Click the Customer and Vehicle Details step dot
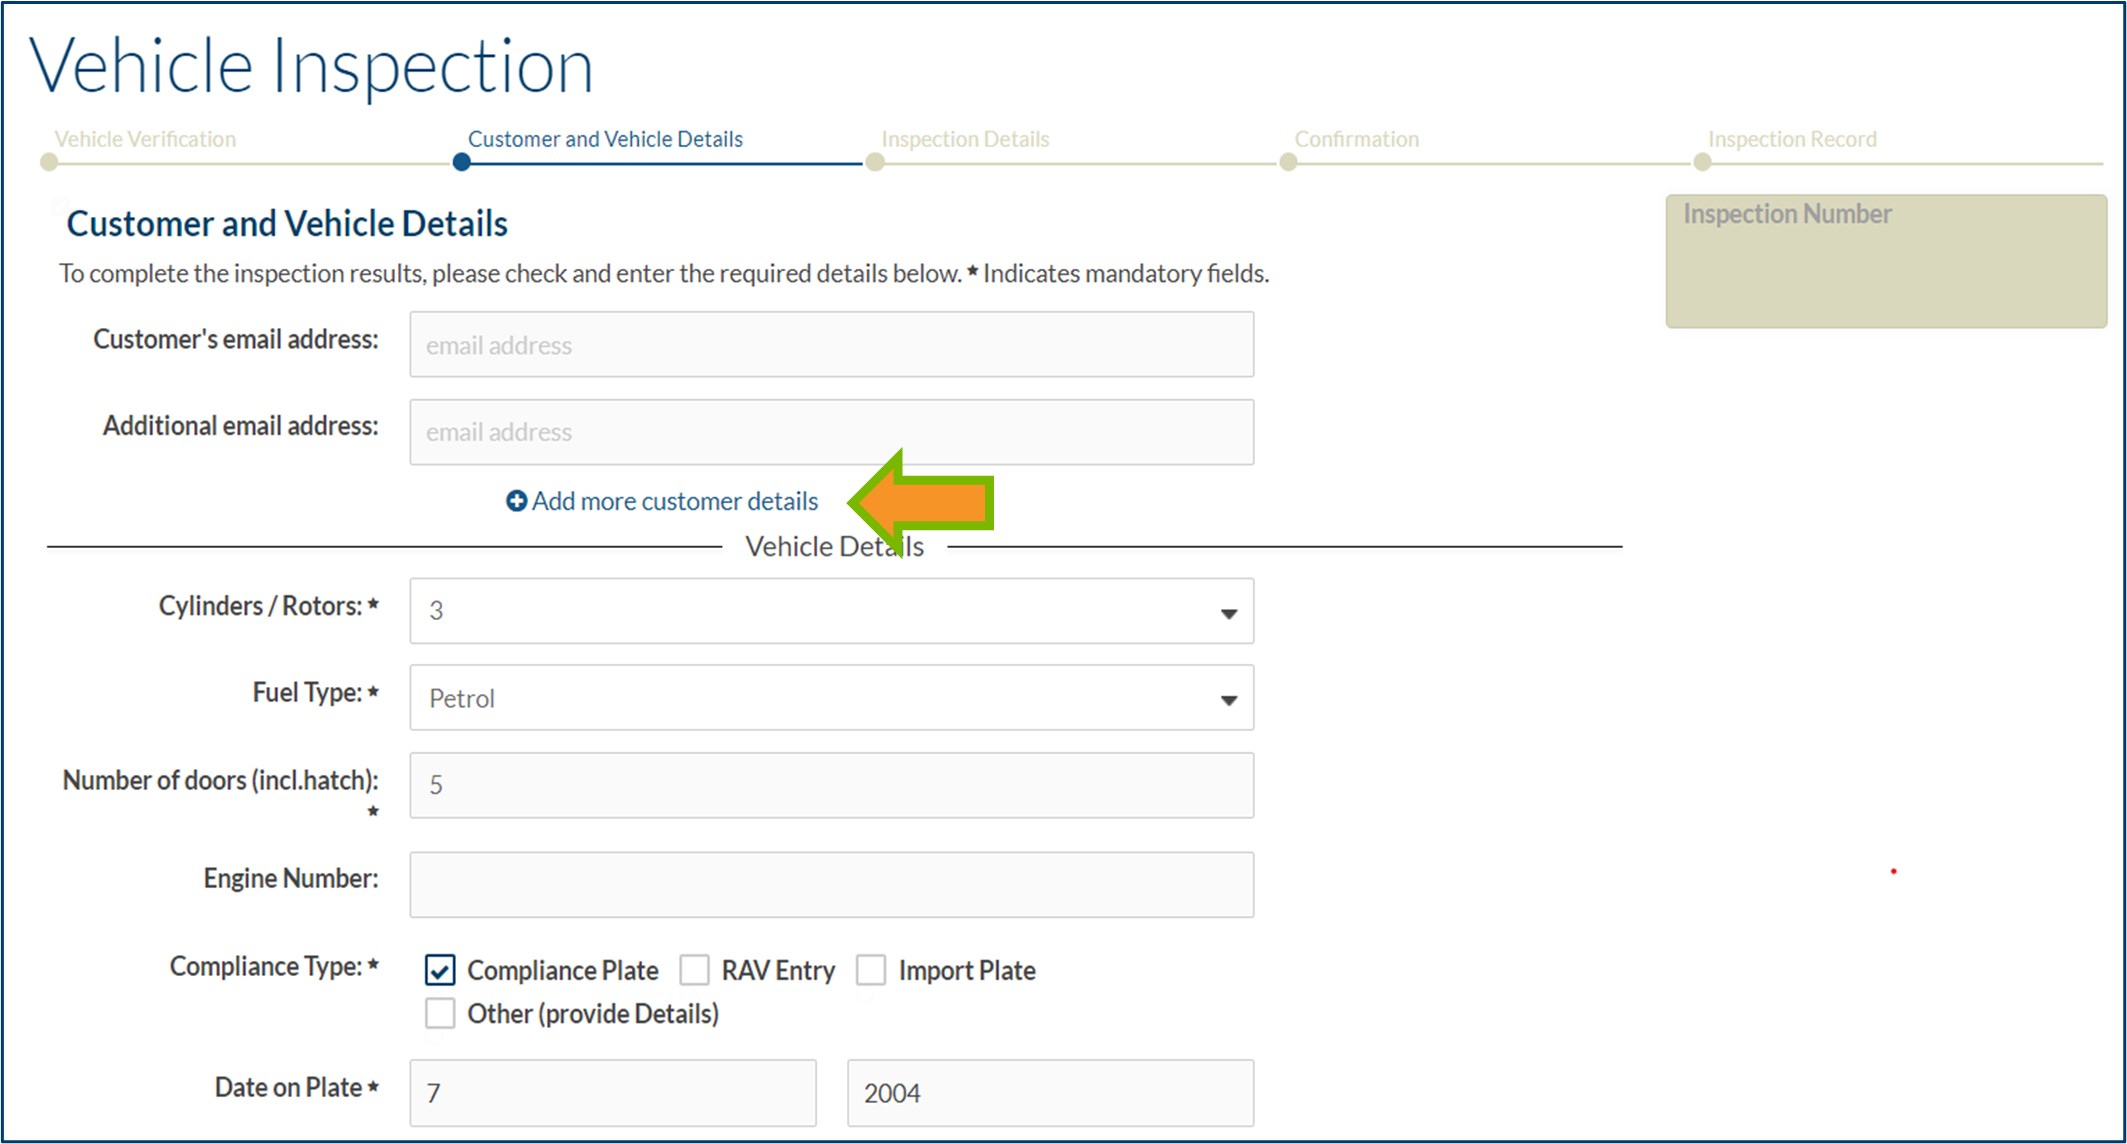The width and height of the screenshot is (2127, 1144). point(461,162)
